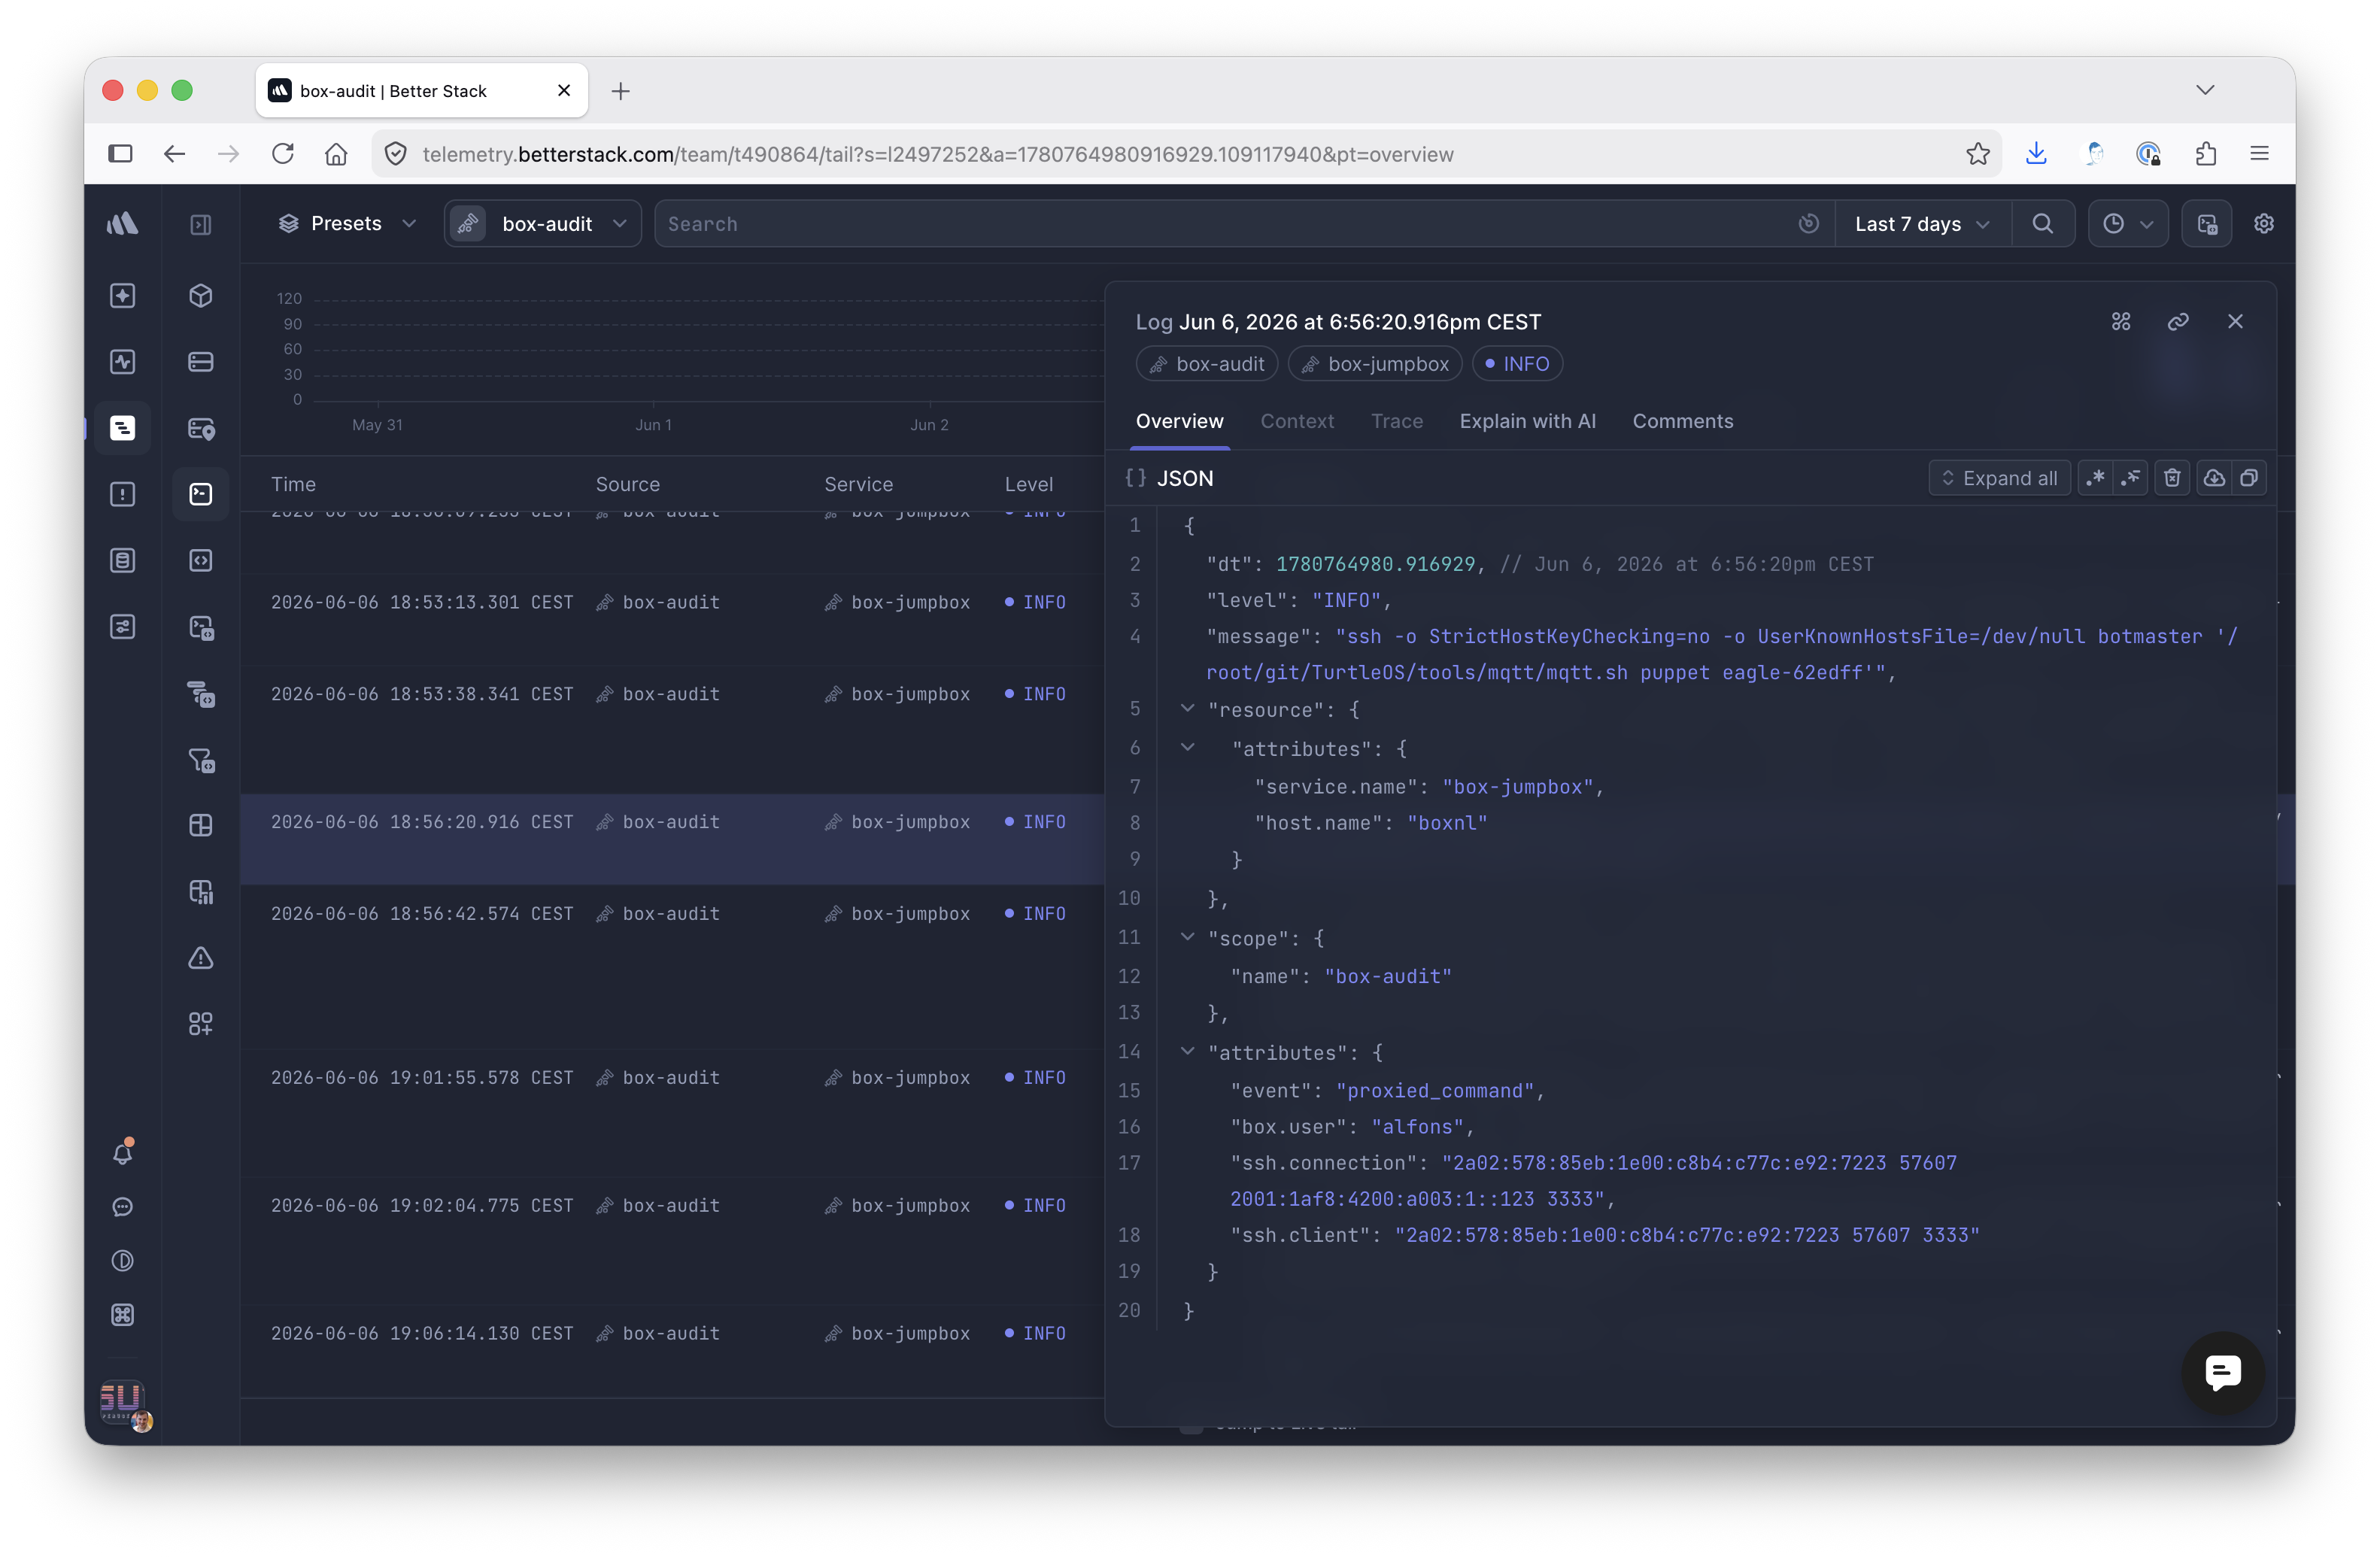2380x1557 pixels.
Task: Copy the JSON with copy icon
Action: (x=2249, y=478)
